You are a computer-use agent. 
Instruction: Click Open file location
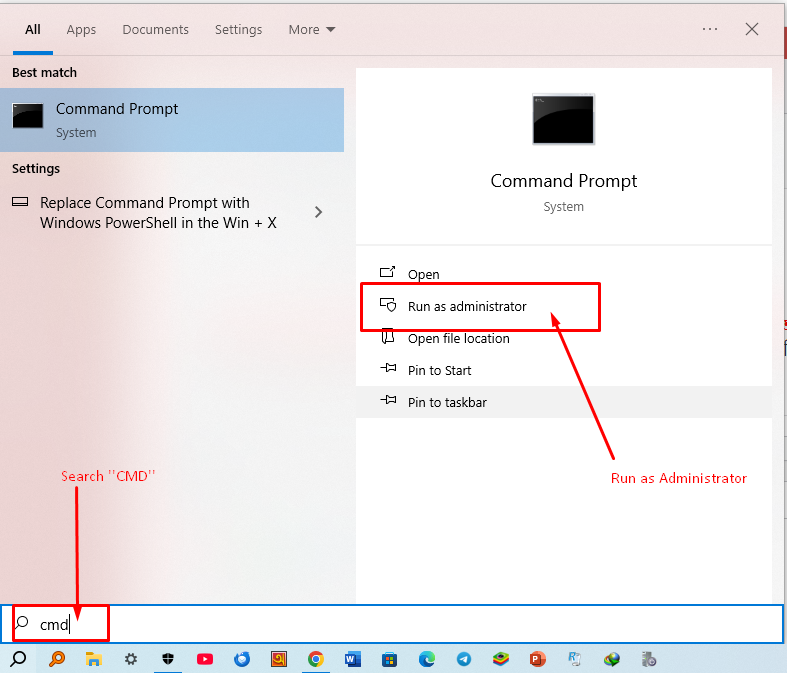coord(458,338)
